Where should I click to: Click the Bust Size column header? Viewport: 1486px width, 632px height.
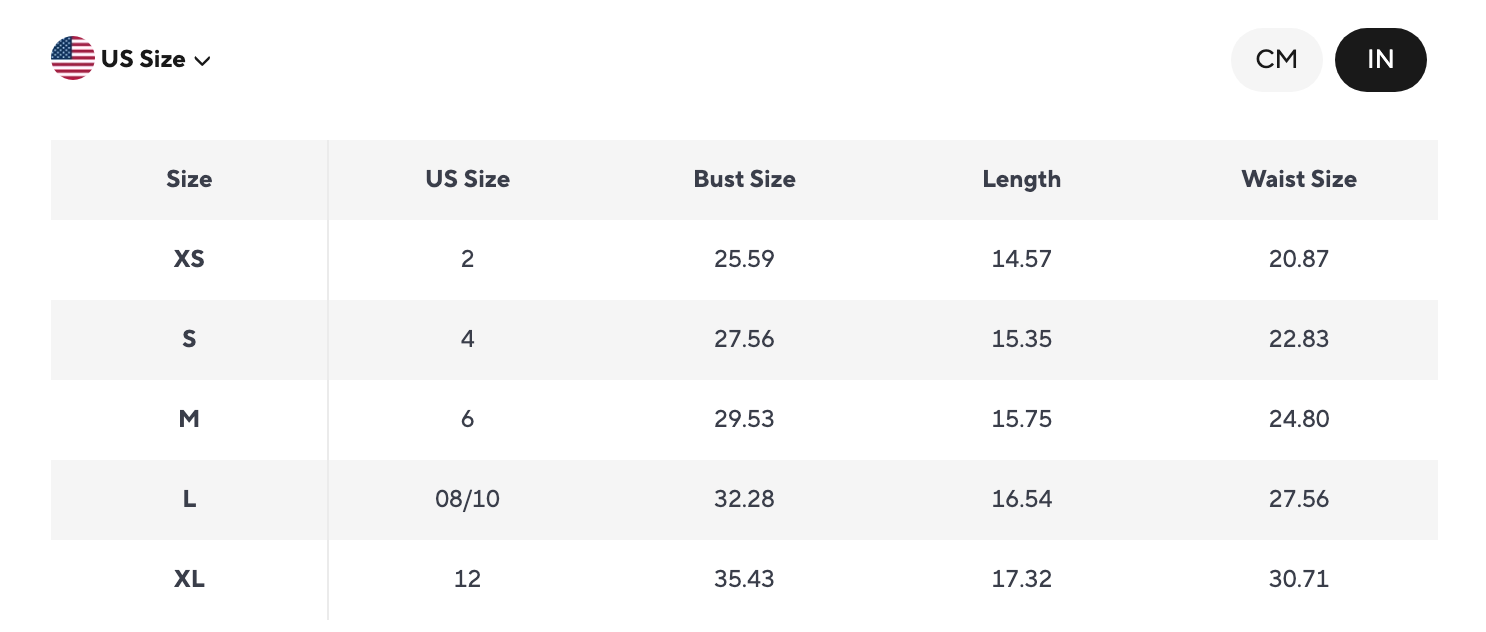(x=744, y=180)
